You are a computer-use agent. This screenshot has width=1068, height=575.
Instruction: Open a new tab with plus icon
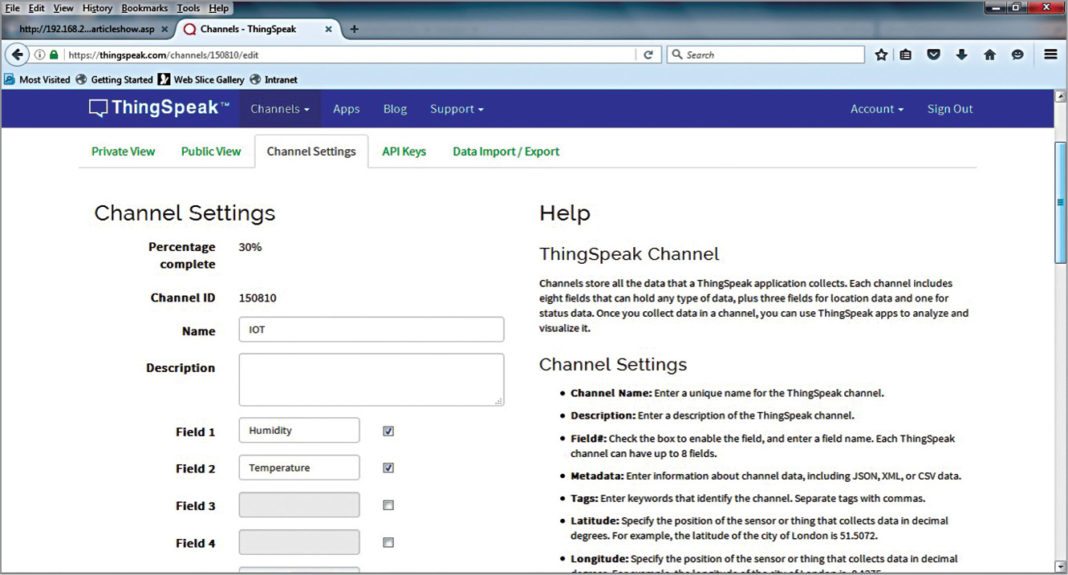(x=354, y=29)
